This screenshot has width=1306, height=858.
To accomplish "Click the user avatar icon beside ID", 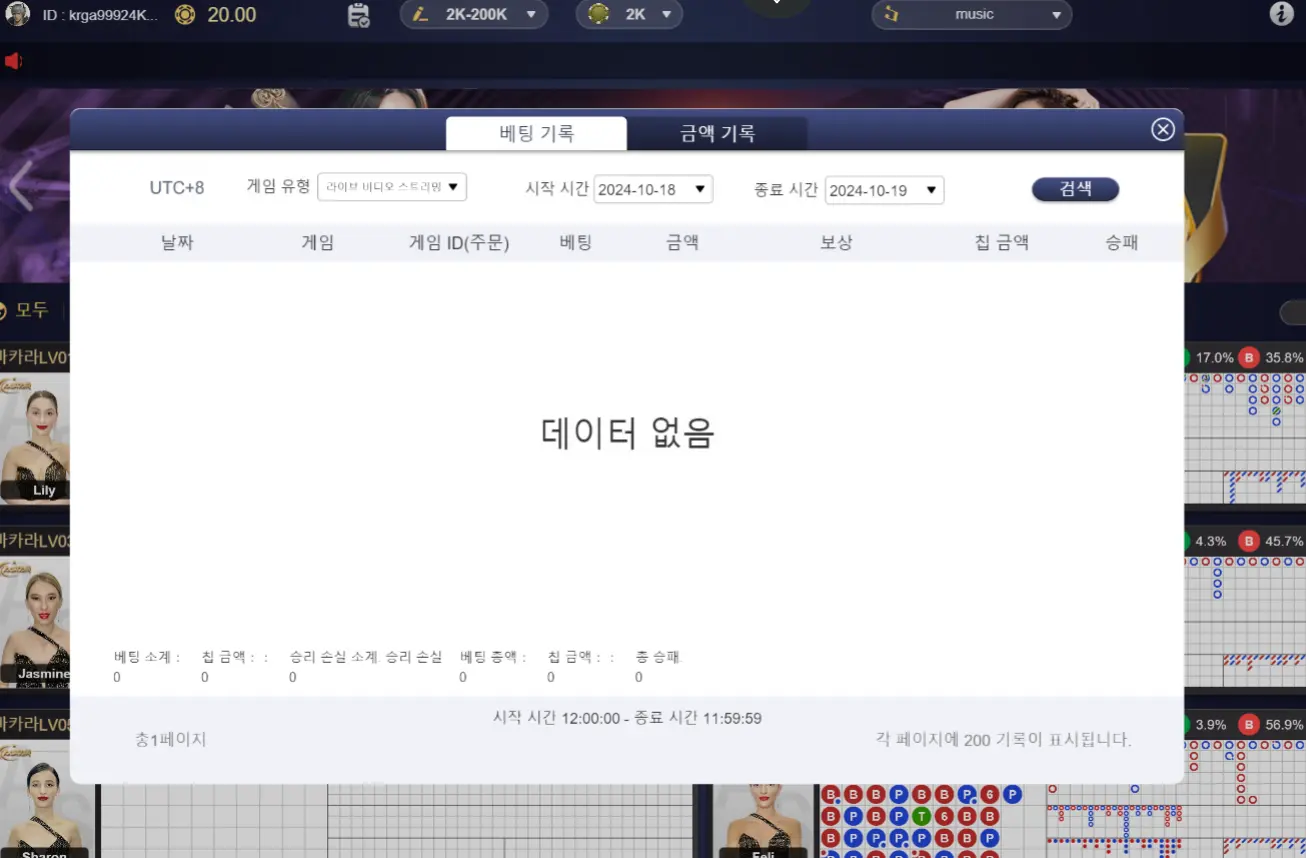I will tap(18, 14).
